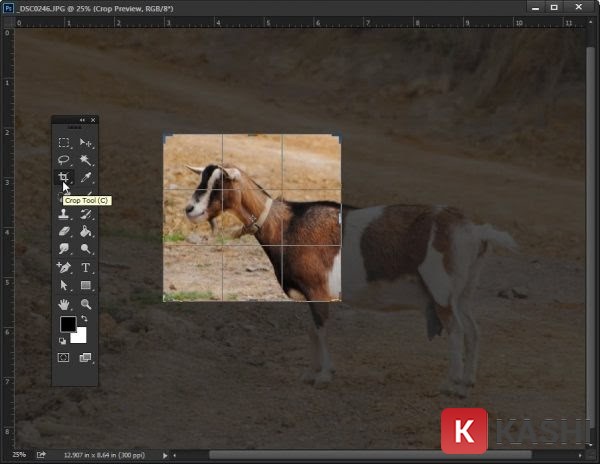The width and height of the screenshot is (600, 464).
Task: Select the Eraser tool
Action: pyautogui.click(x=64, y=231)
